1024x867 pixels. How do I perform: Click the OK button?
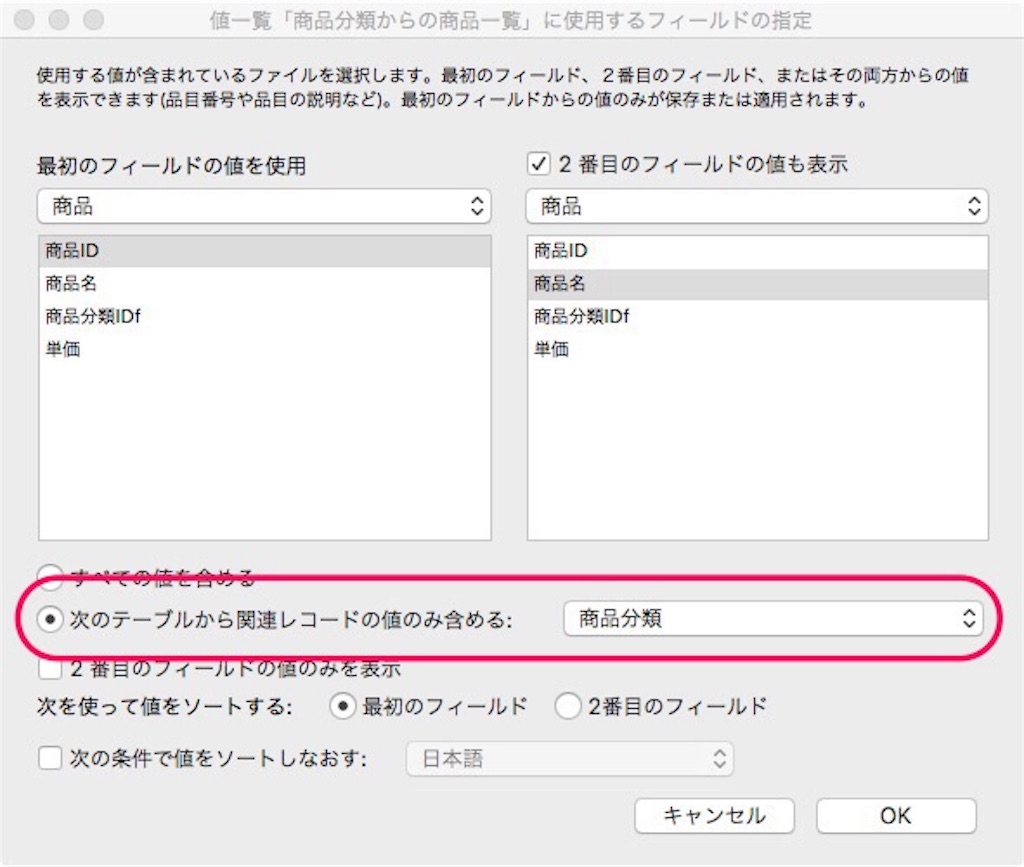[896, 815]
